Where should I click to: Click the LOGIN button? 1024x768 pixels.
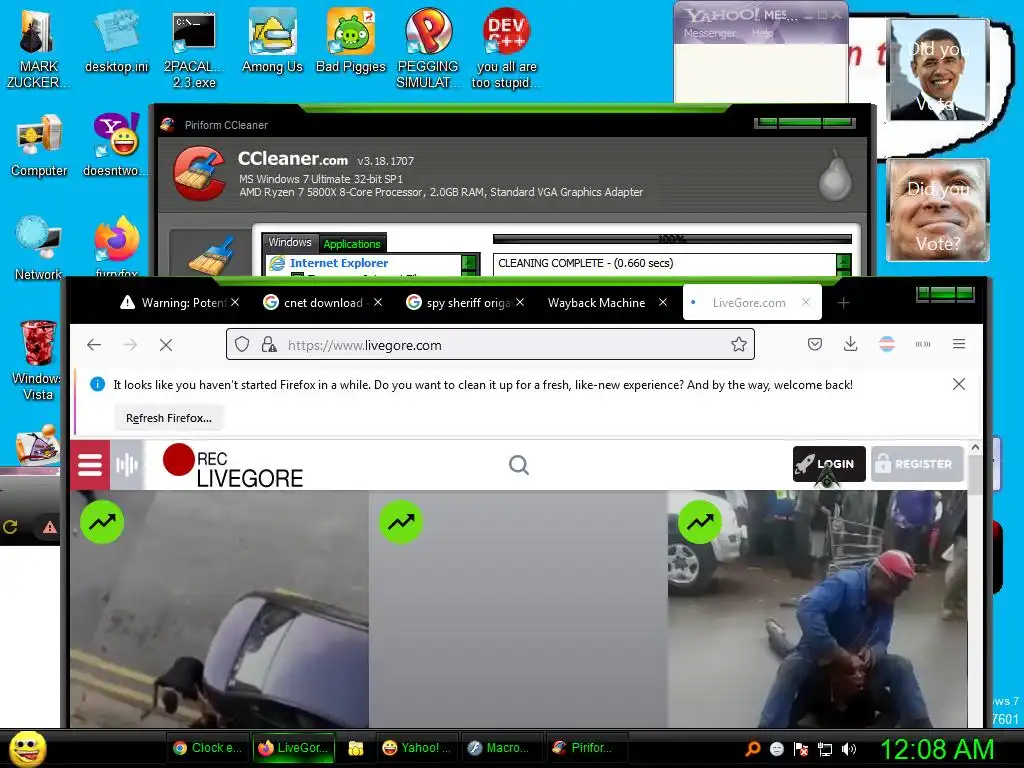click(x=829, y=464)
